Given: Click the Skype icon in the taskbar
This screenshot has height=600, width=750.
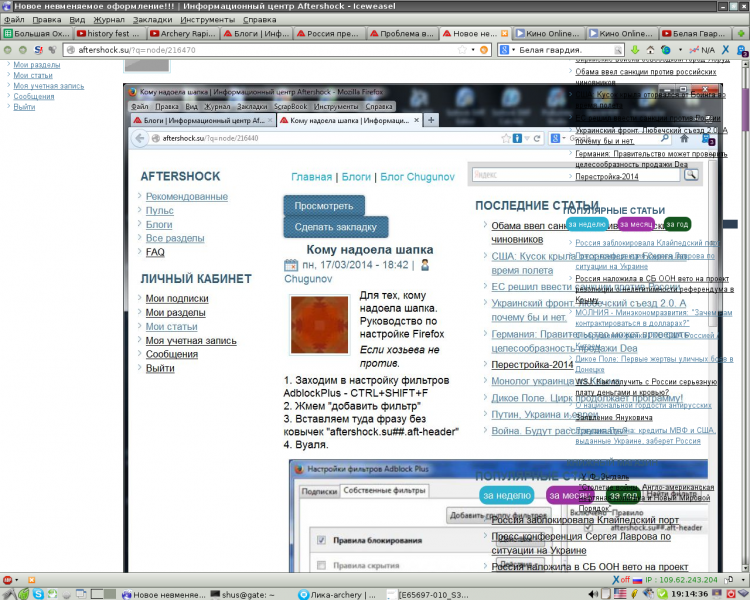Looking at the screenshot, I should point(37,594).
